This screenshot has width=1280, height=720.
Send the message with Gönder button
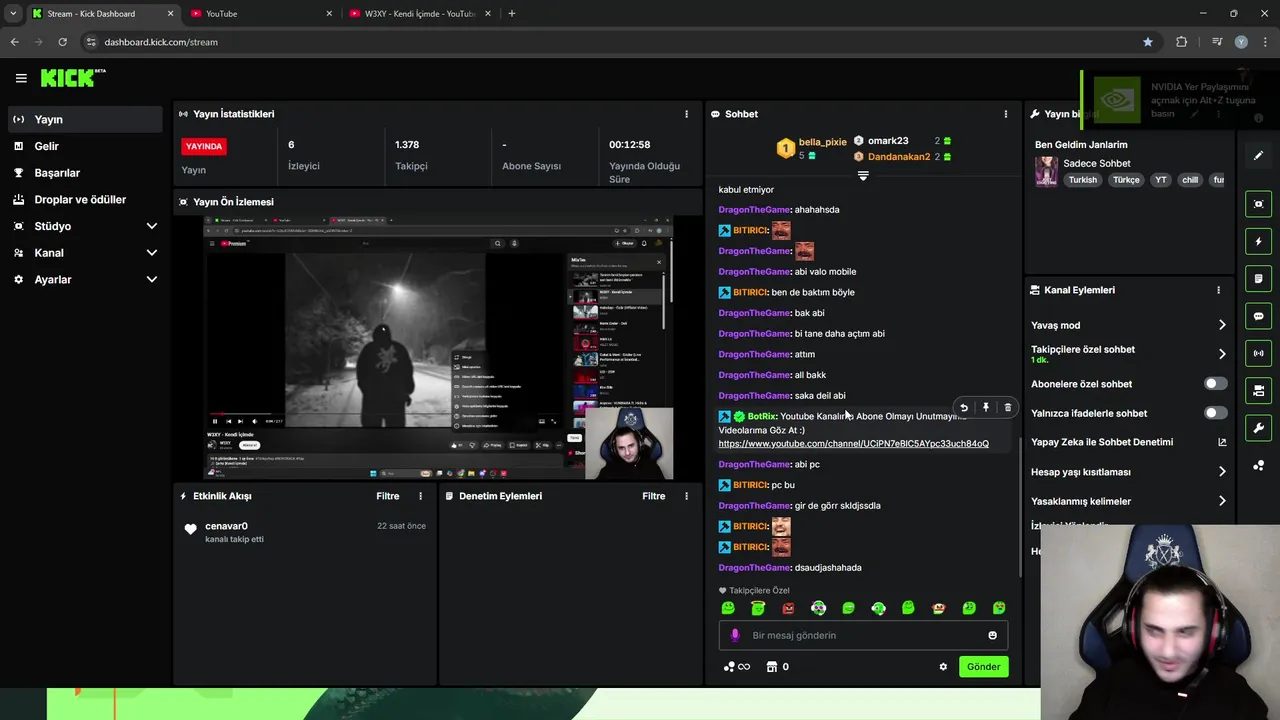tap(983, 667)
